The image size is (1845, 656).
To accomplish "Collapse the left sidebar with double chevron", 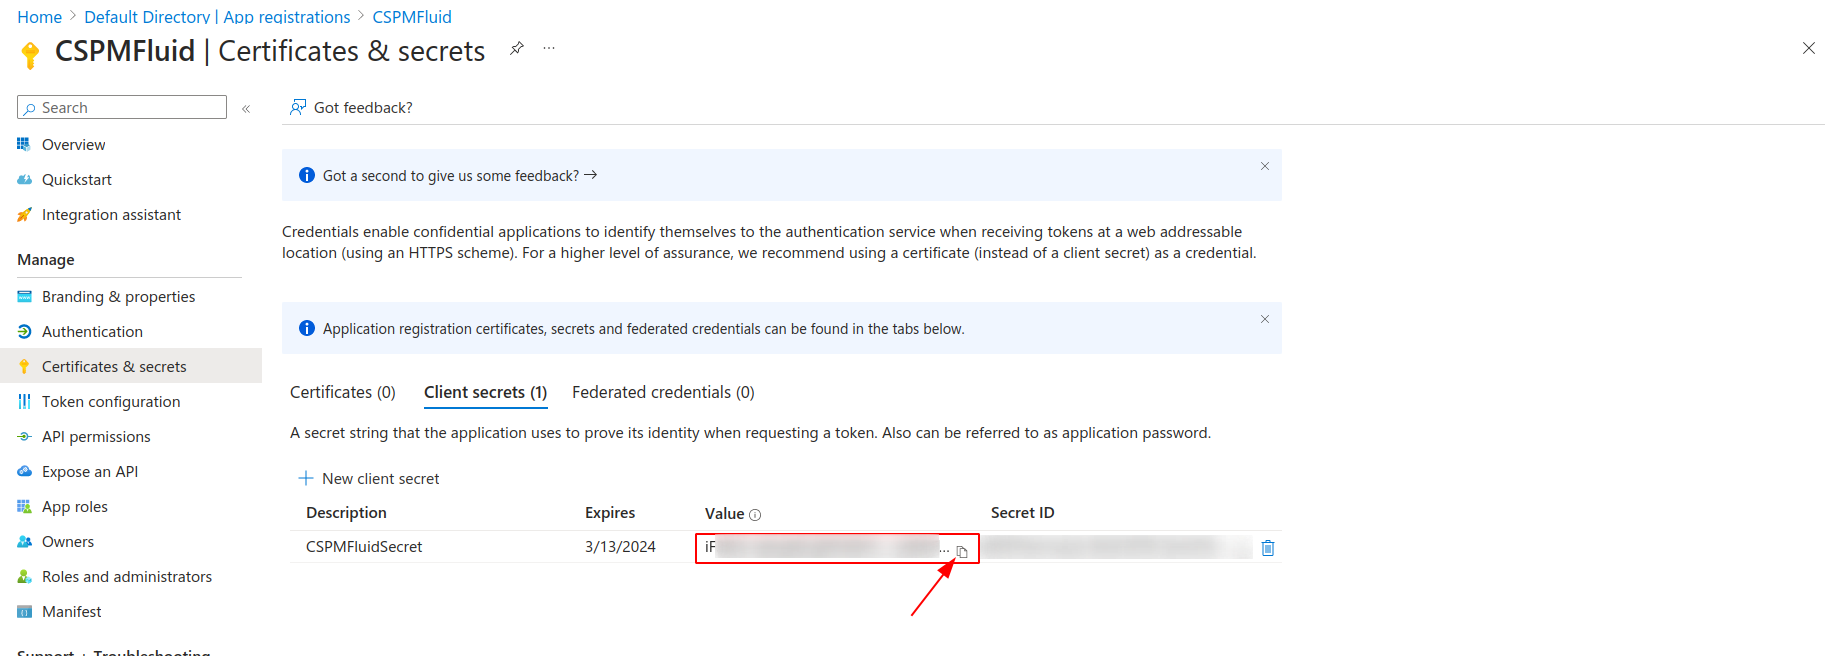I will point(246,107).
